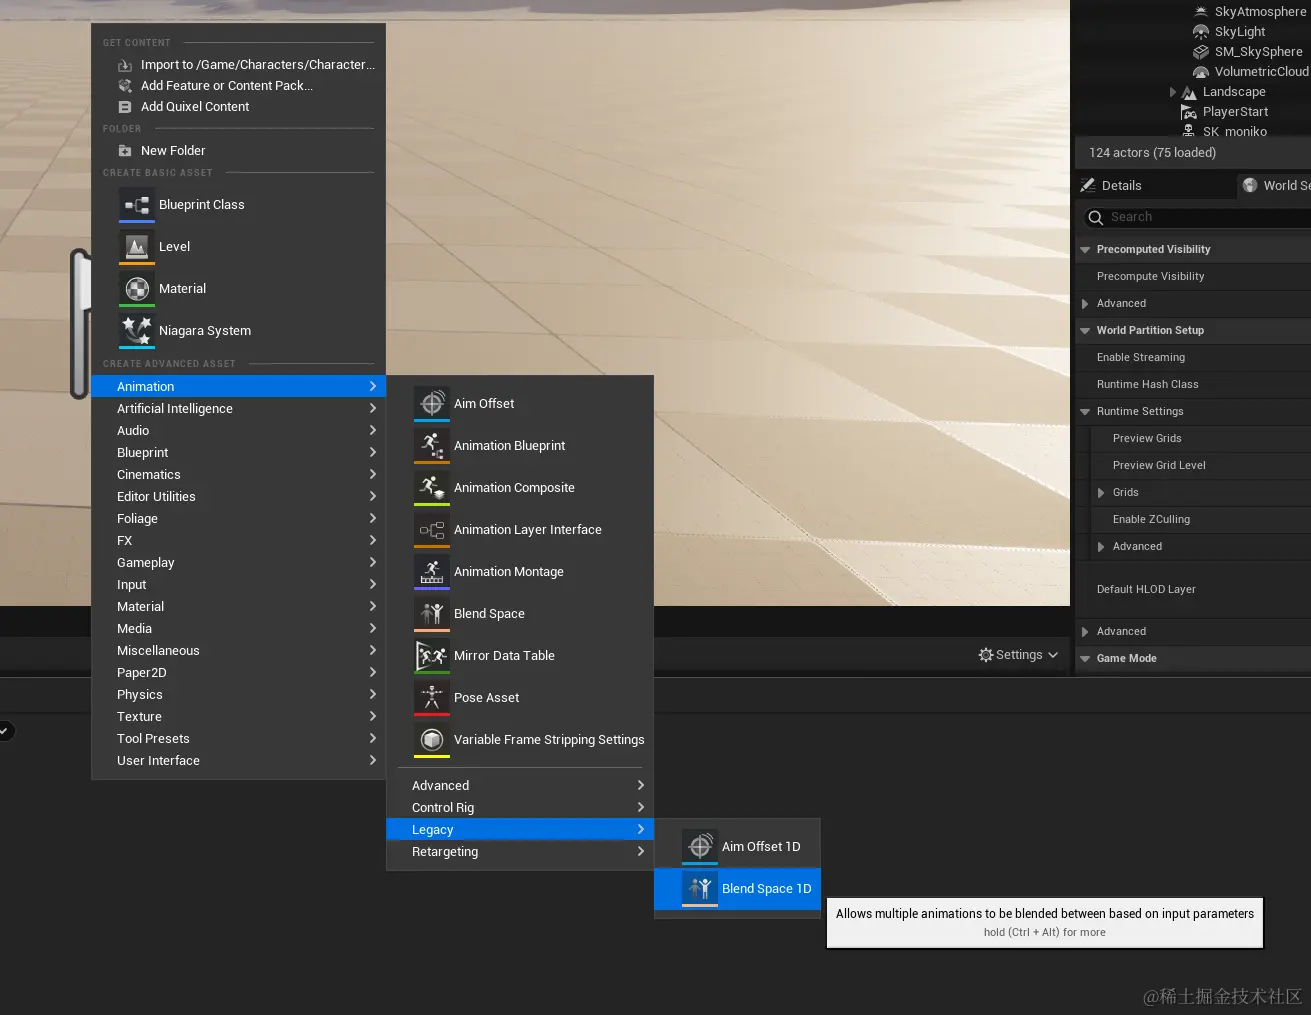This screenshot has width=1311, height=1015.
Task: Click the Foliage menu entry
Action: click(238, 518)
